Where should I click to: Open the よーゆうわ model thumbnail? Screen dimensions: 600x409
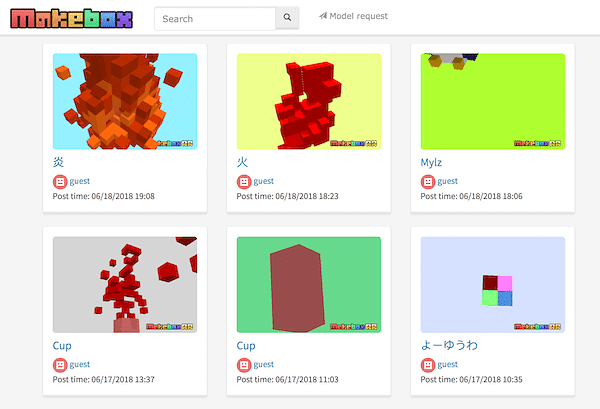point(492,284)
